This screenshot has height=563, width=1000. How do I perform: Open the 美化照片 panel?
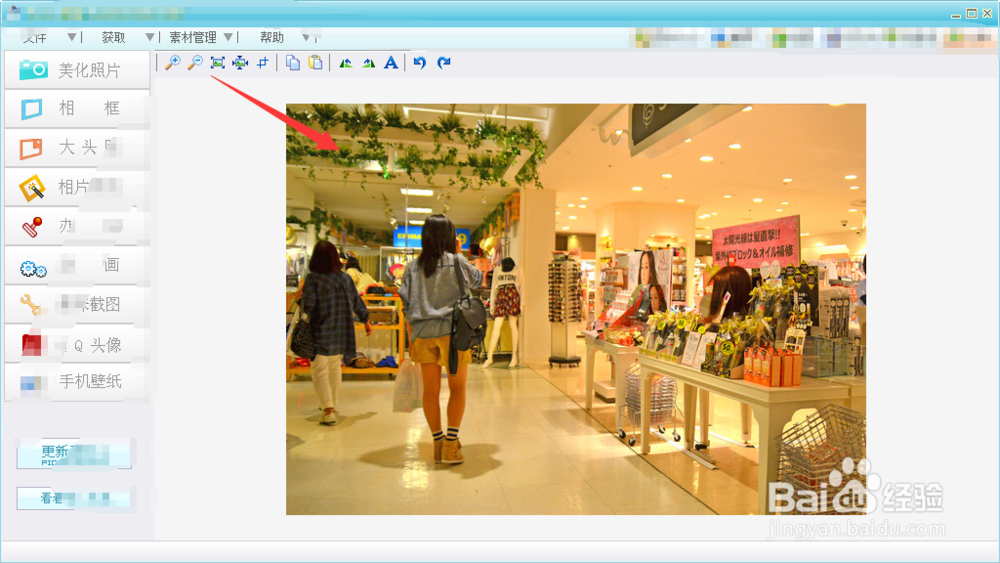point(76,70)
